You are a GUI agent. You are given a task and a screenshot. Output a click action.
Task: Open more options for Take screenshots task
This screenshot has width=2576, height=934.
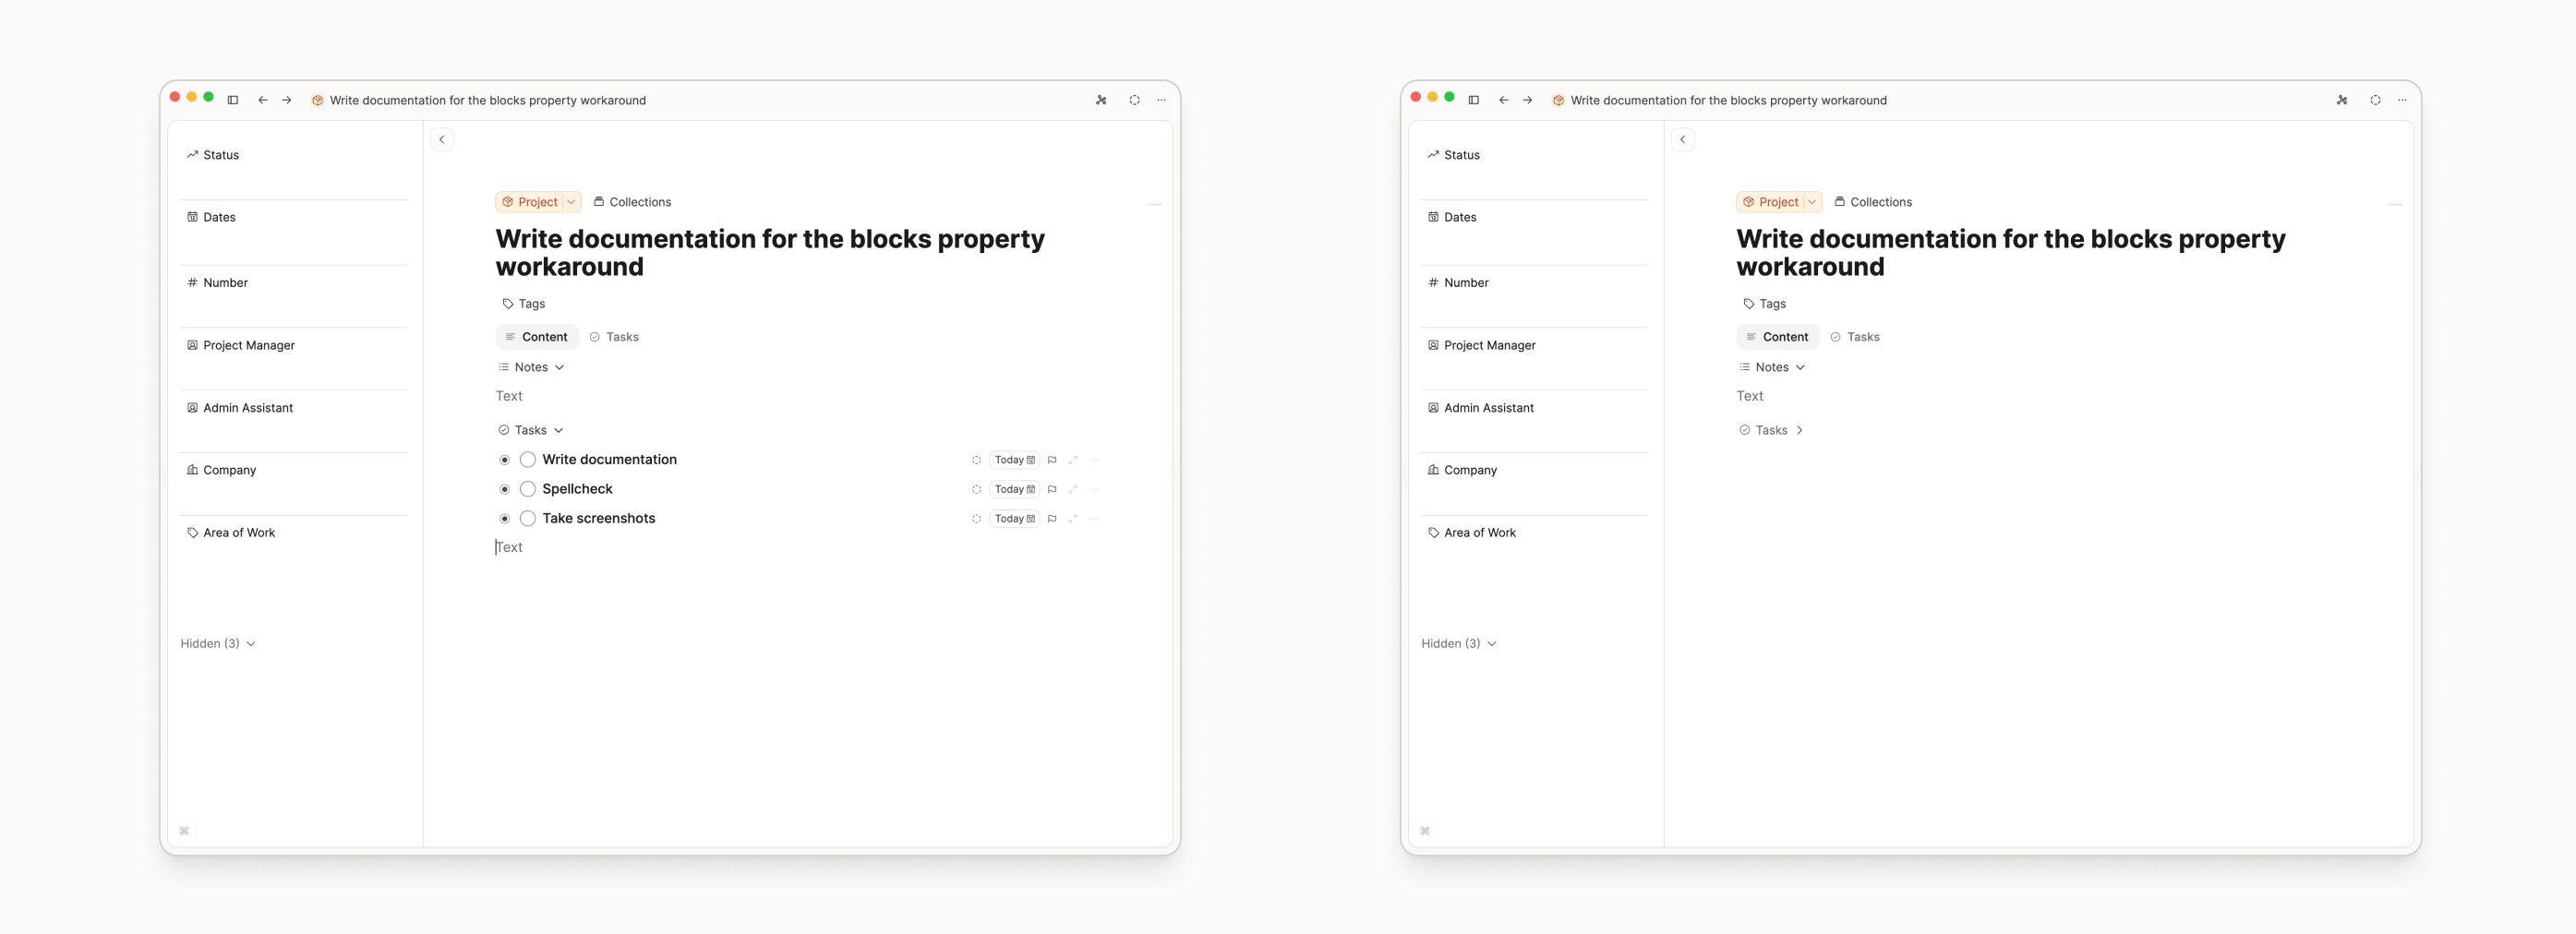point(1095,519)
